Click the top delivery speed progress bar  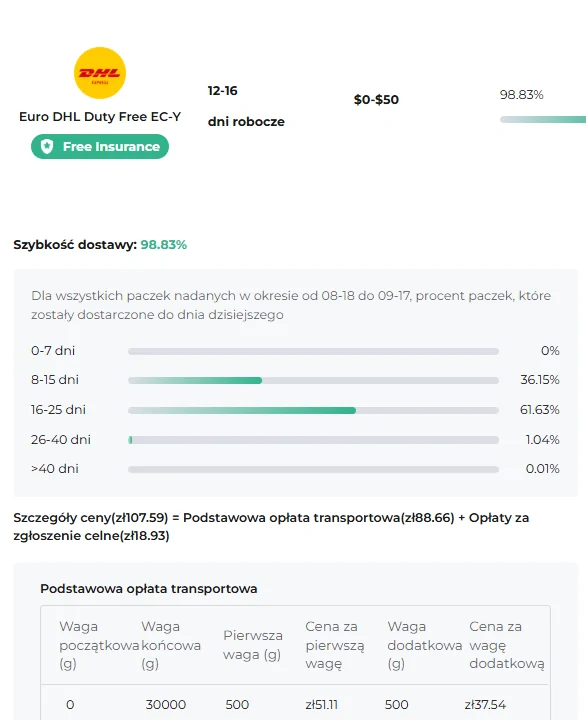tap(543, 119)
